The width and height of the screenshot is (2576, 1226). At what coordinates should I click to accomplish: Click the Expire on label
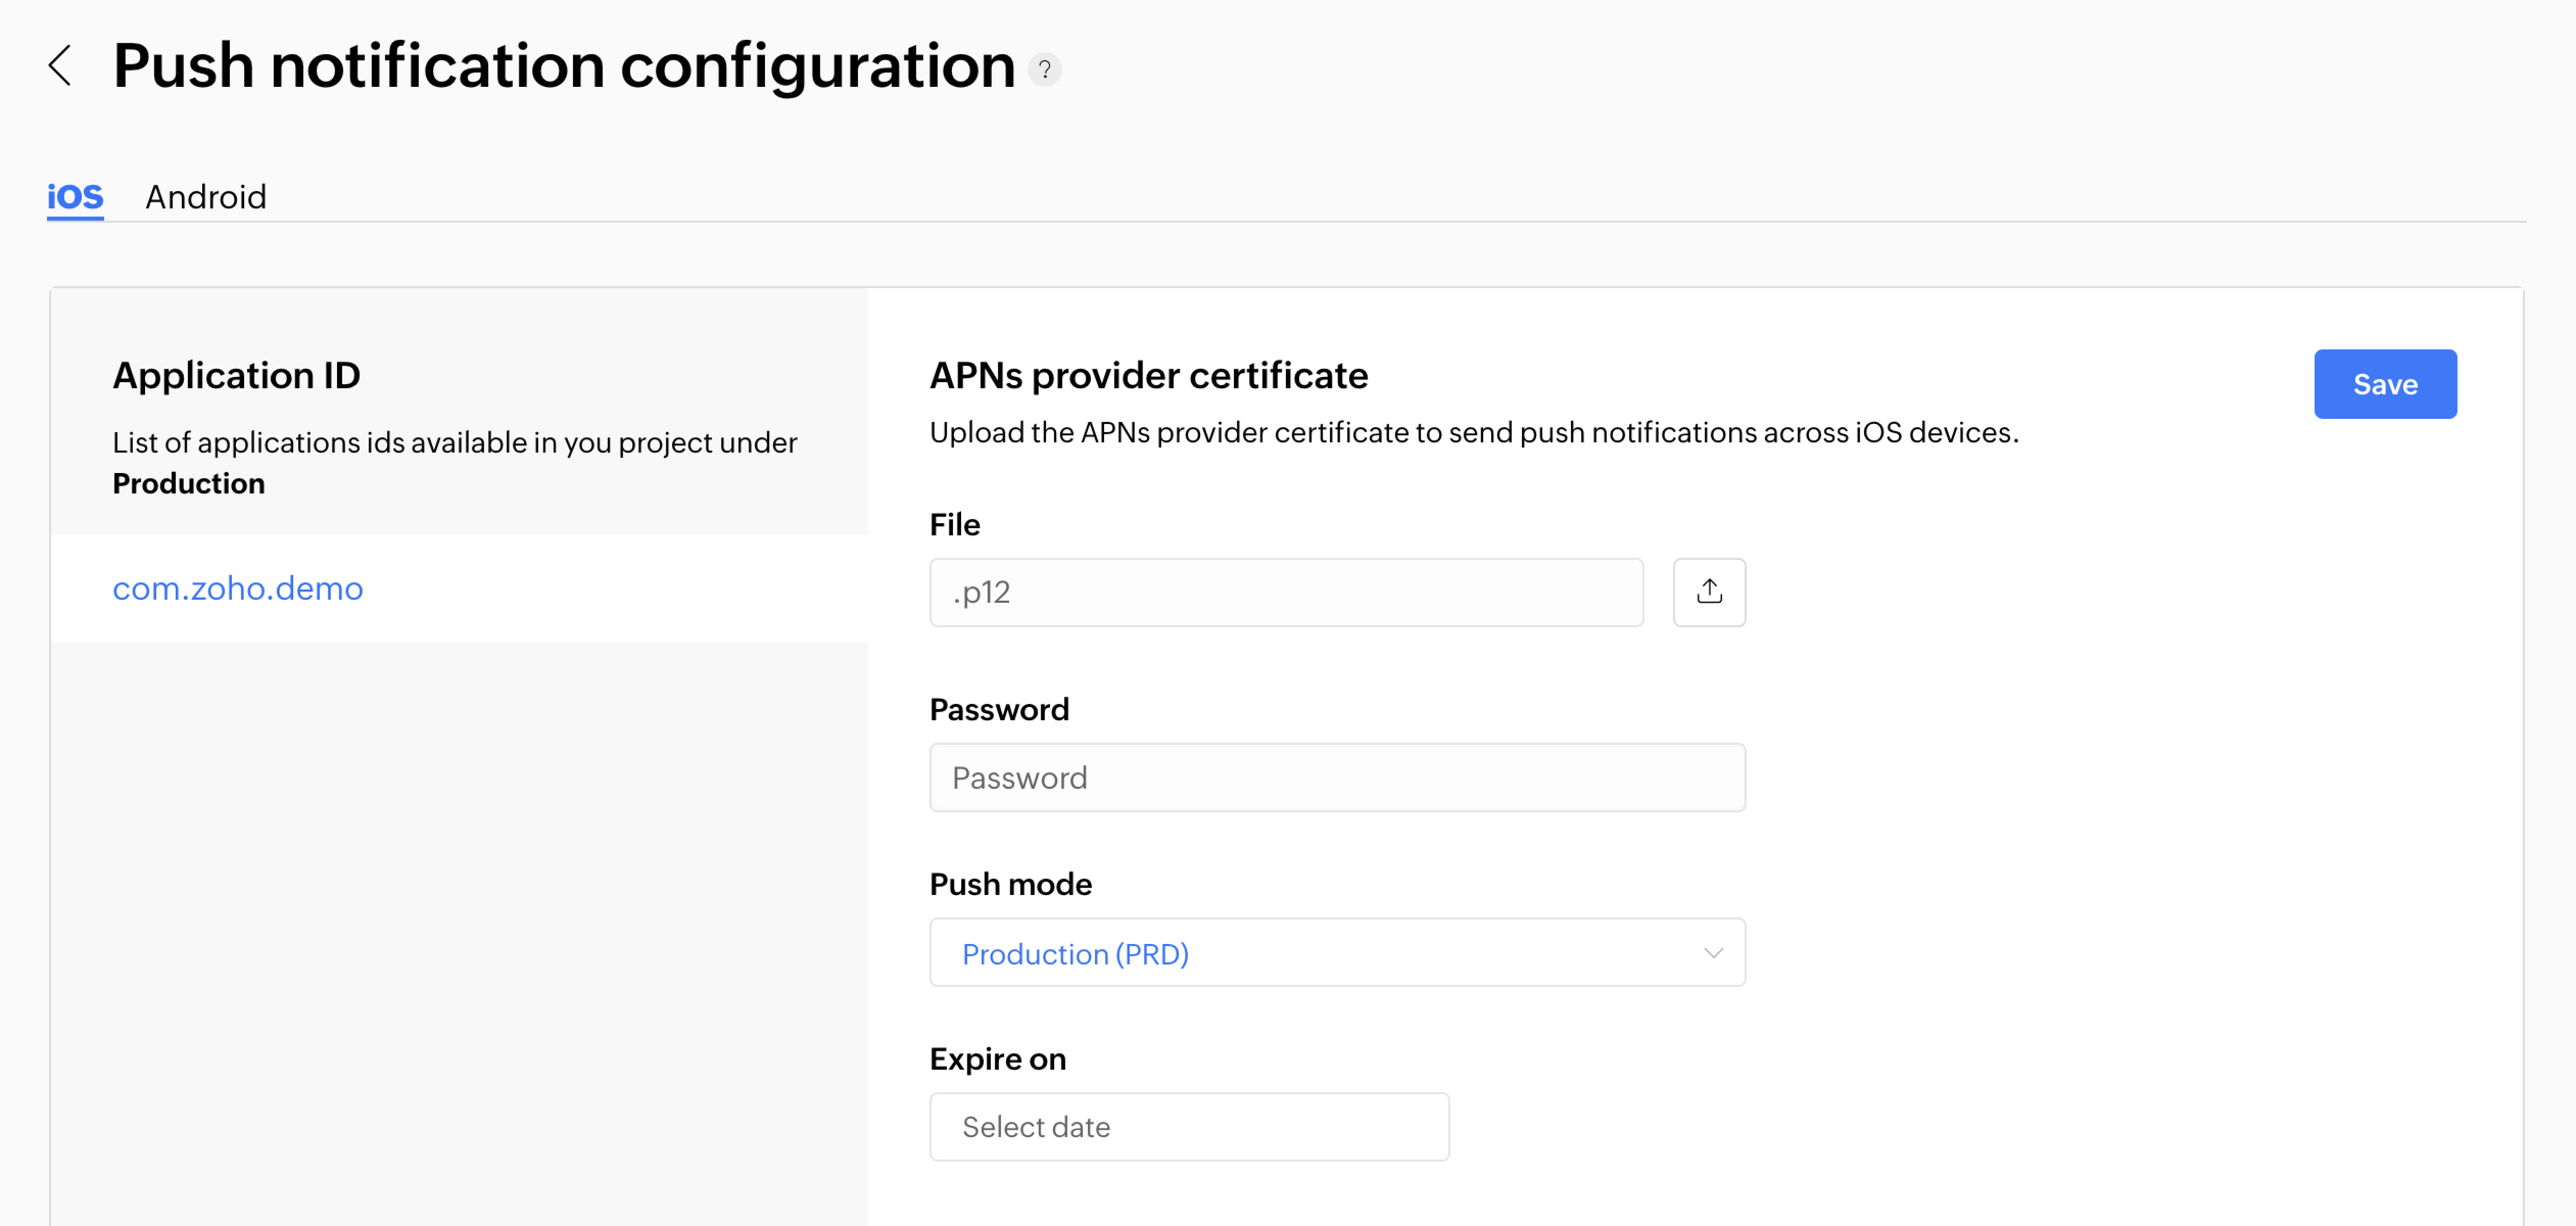click(x=997, y=1059)
